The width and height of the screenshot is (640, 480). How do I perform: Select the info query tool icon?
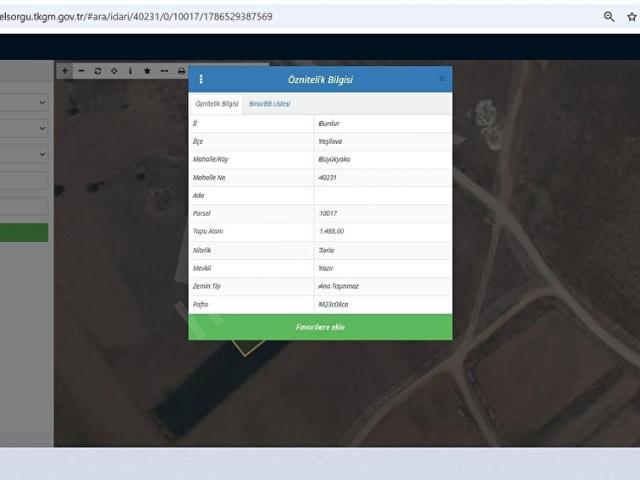tap(131, 71)
